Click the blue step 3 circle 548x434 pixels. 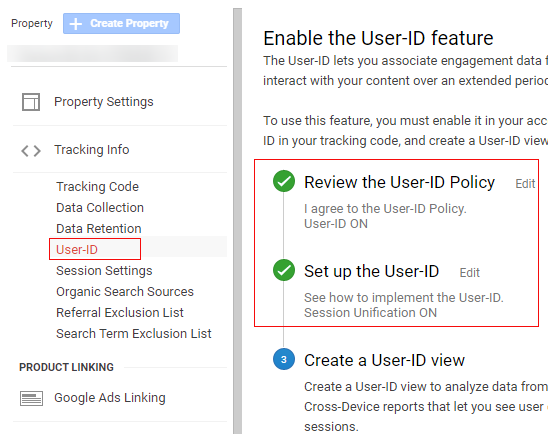(284, 359)
